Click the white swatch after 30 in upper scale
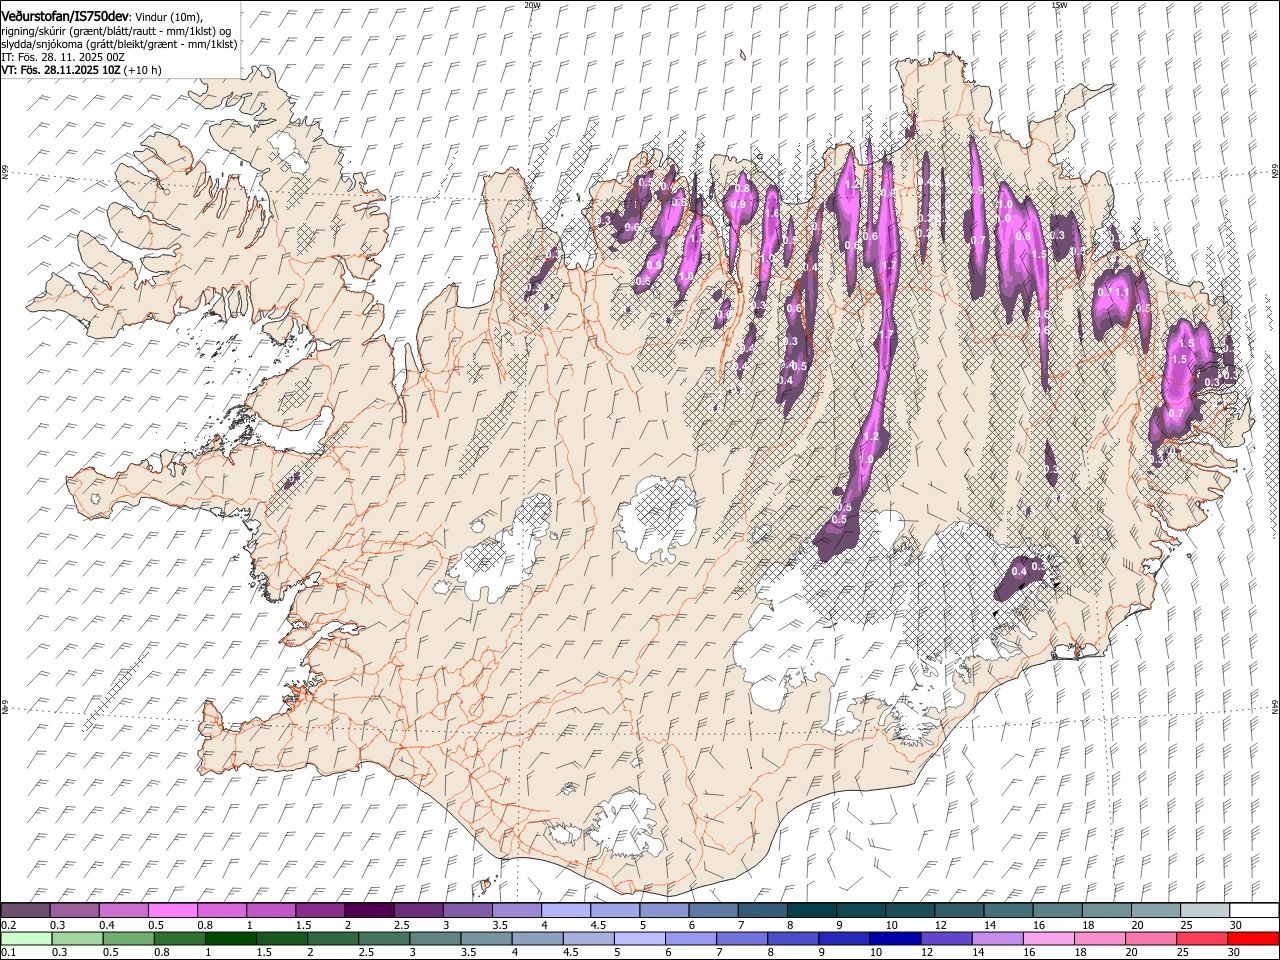Viewport: 1280px width, 960px height. [x=1253, y=910]
